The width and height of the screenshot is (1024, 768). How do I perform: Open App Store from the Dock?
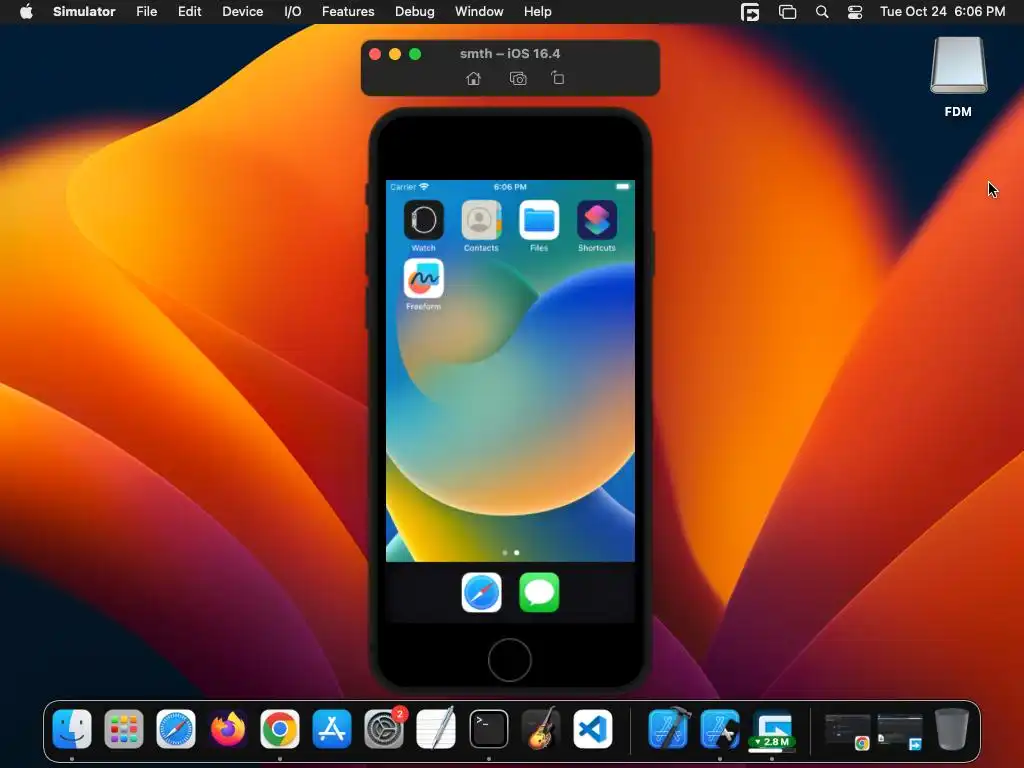click(332, 729)
